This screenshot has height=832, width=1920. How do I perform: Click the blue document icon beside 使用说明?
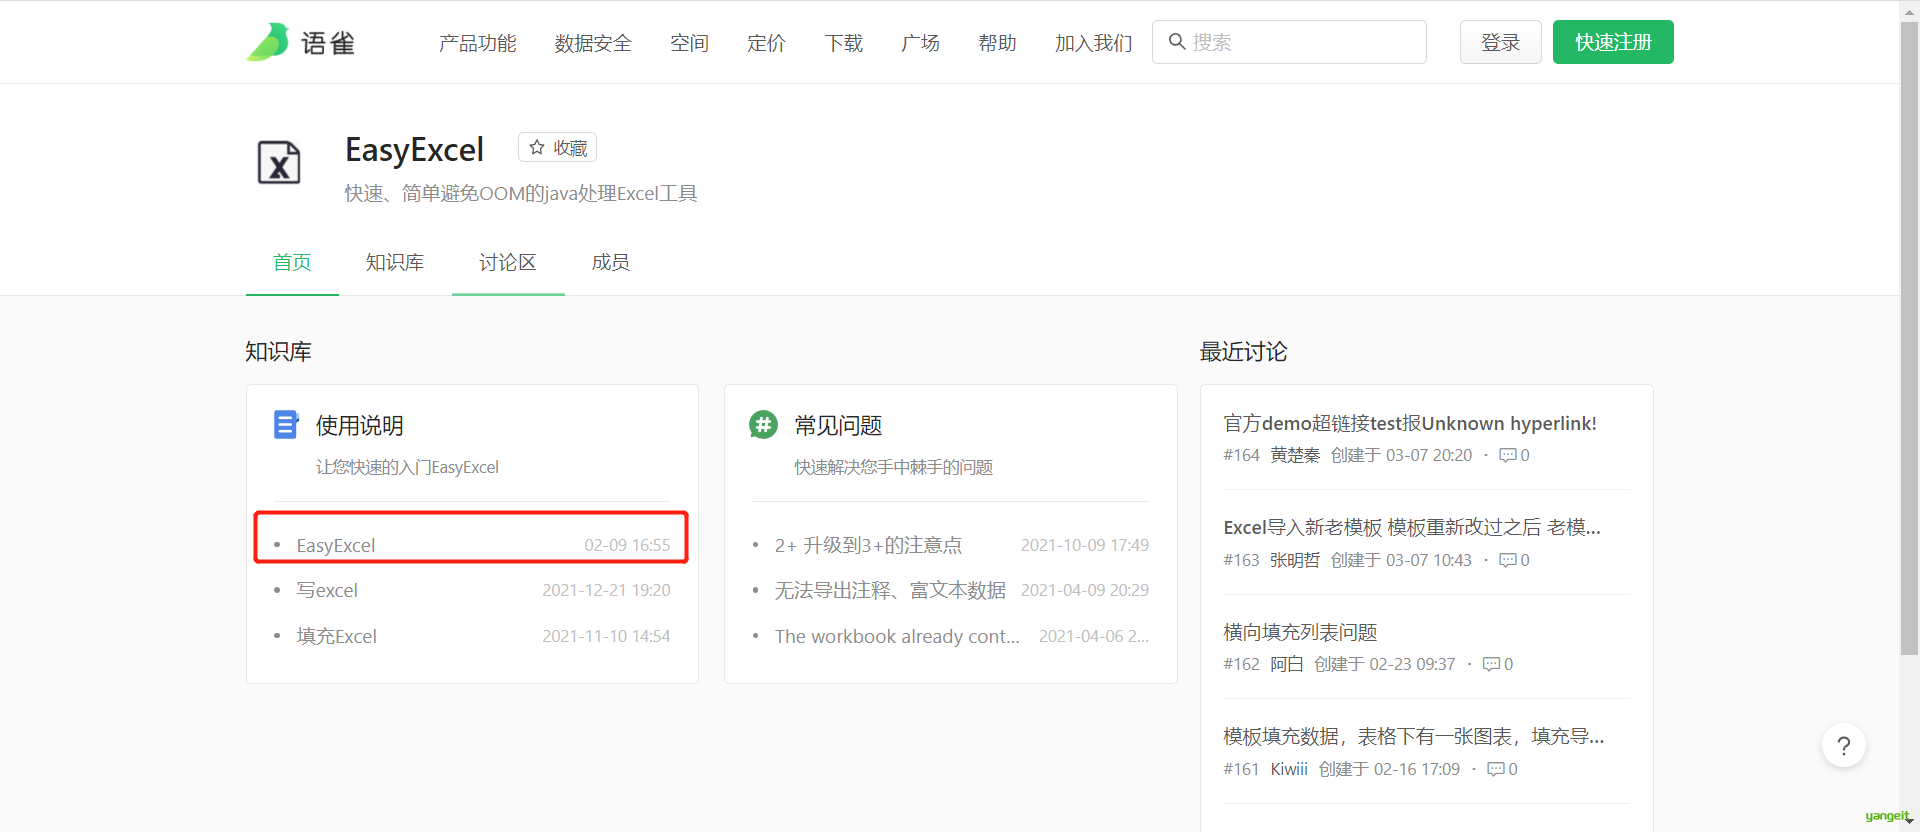click(286, 424)
